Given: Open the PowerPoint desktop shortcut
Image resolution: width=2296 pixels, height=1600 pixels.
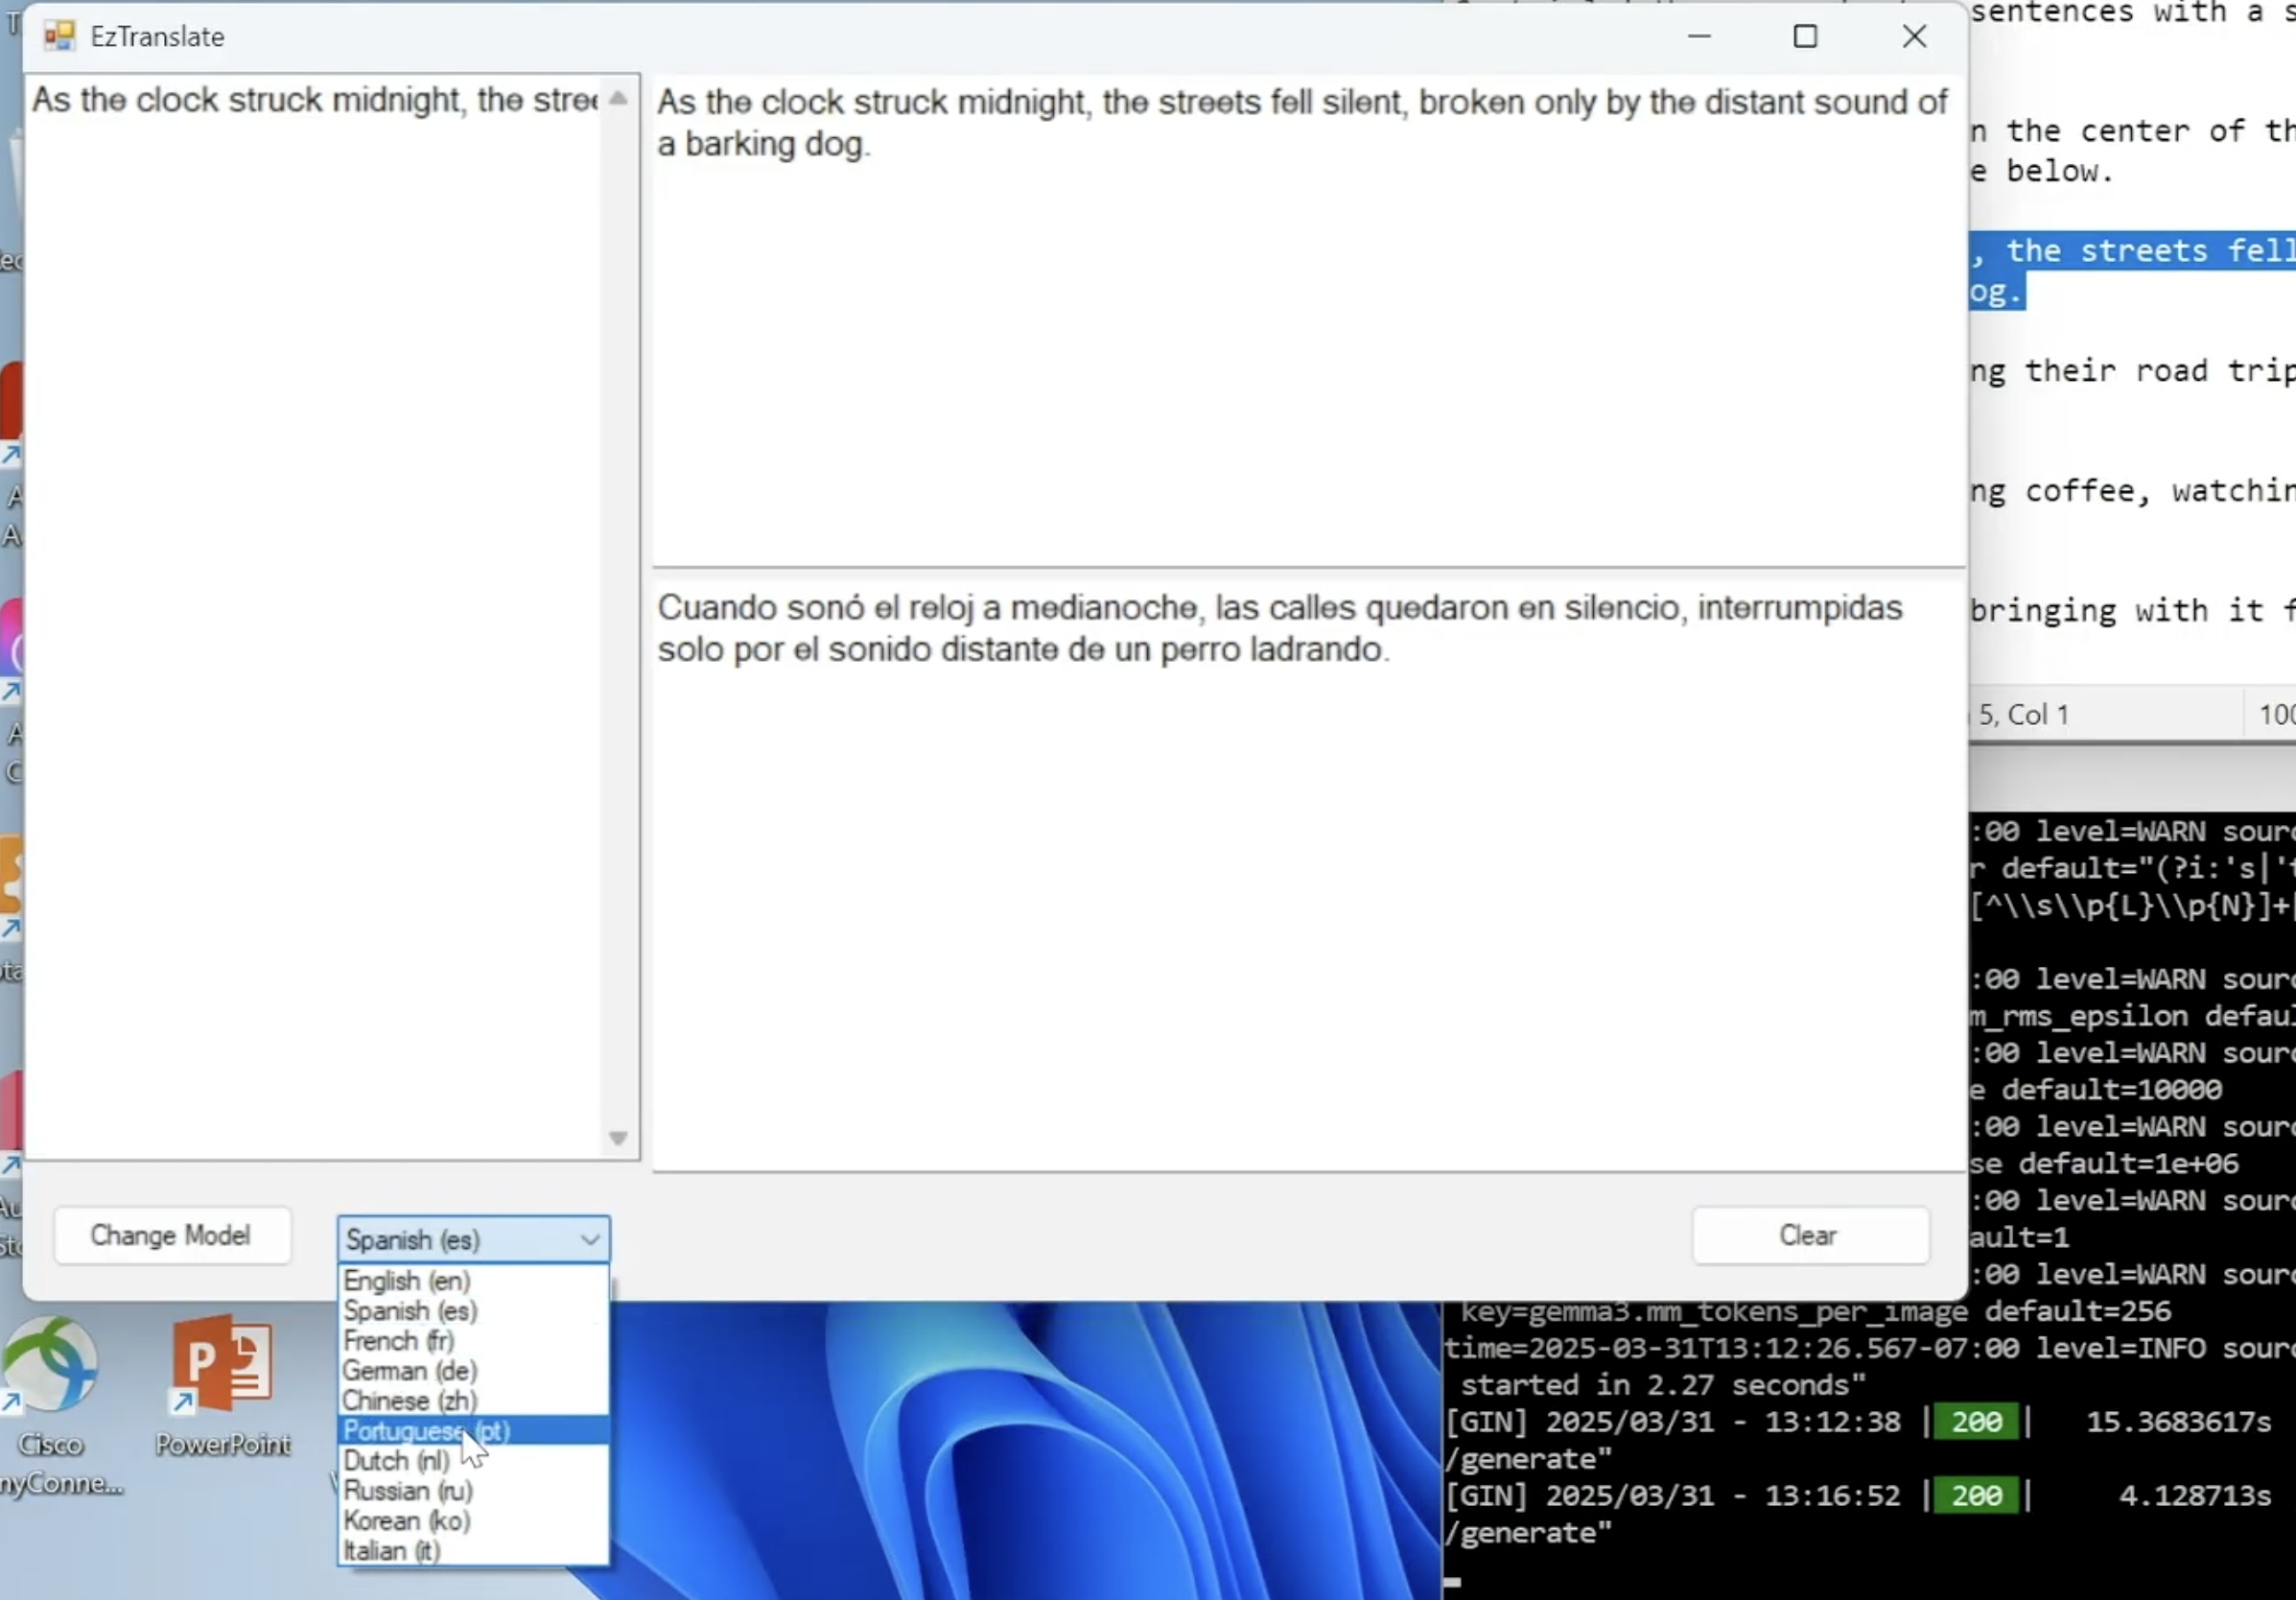Looking at the screenshot, I should [222, 1366].
